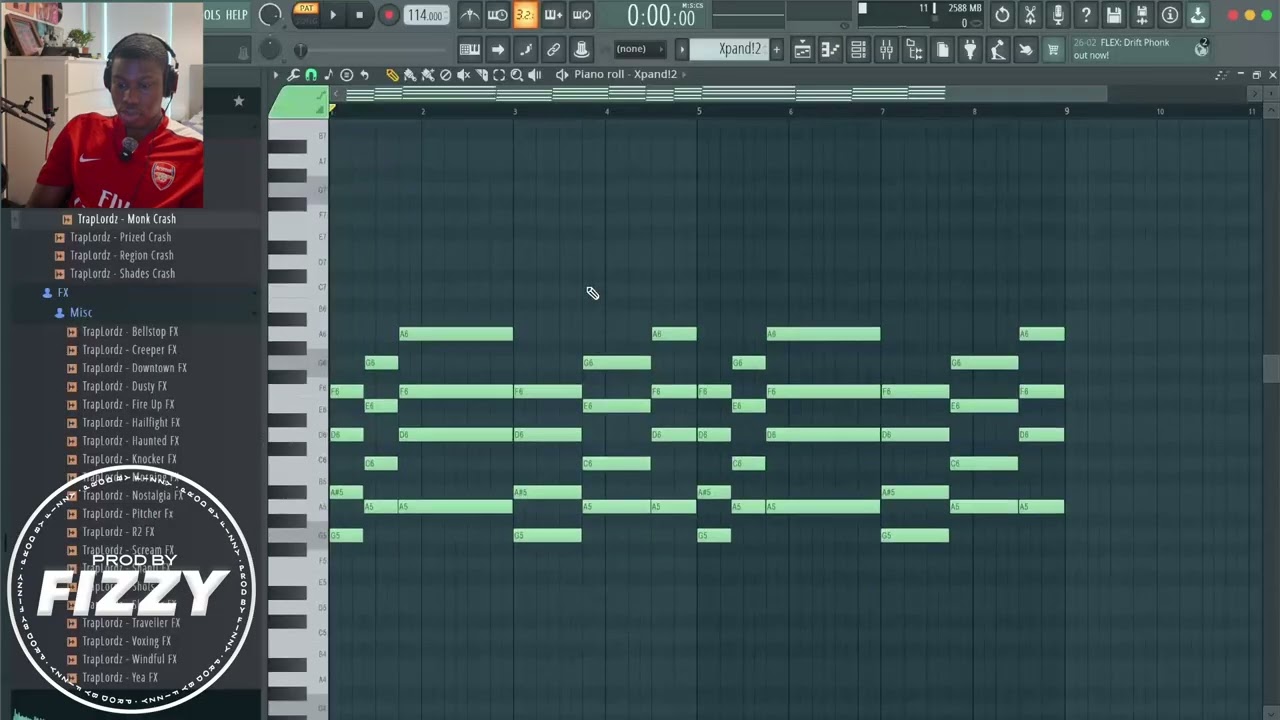Open the Browser panel icon

(x=914, y=50)
